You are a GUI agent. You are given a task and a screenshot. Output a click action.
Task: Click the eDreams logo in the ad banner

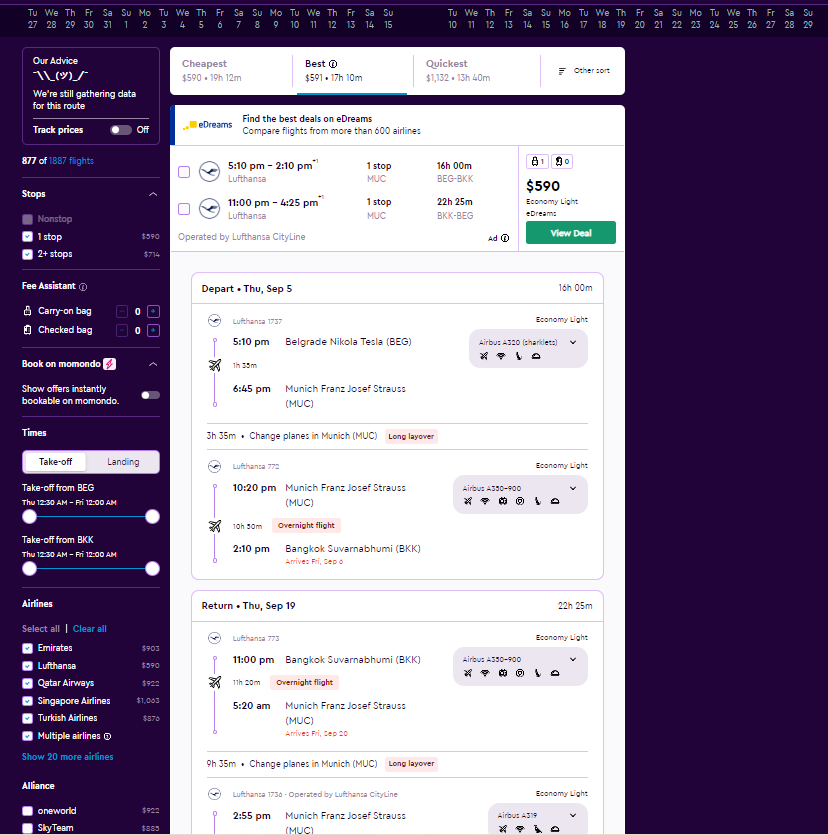tap(208, 125)
